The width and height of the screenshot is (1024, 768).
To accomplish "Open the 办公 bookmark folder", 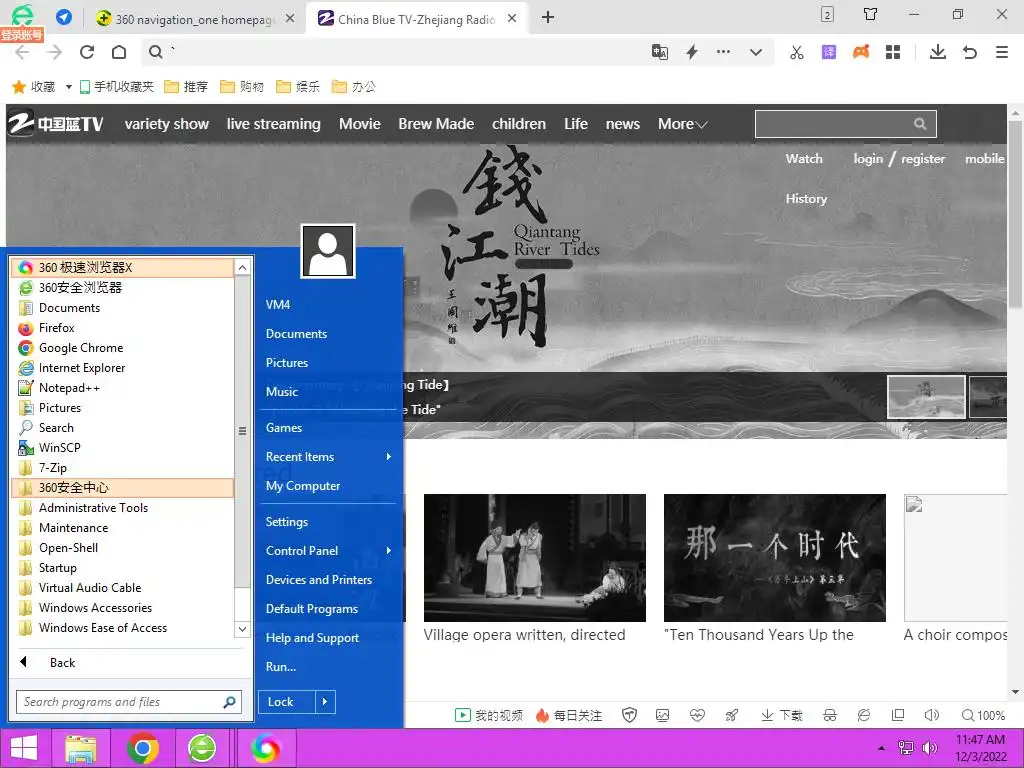I will (355, 86).
